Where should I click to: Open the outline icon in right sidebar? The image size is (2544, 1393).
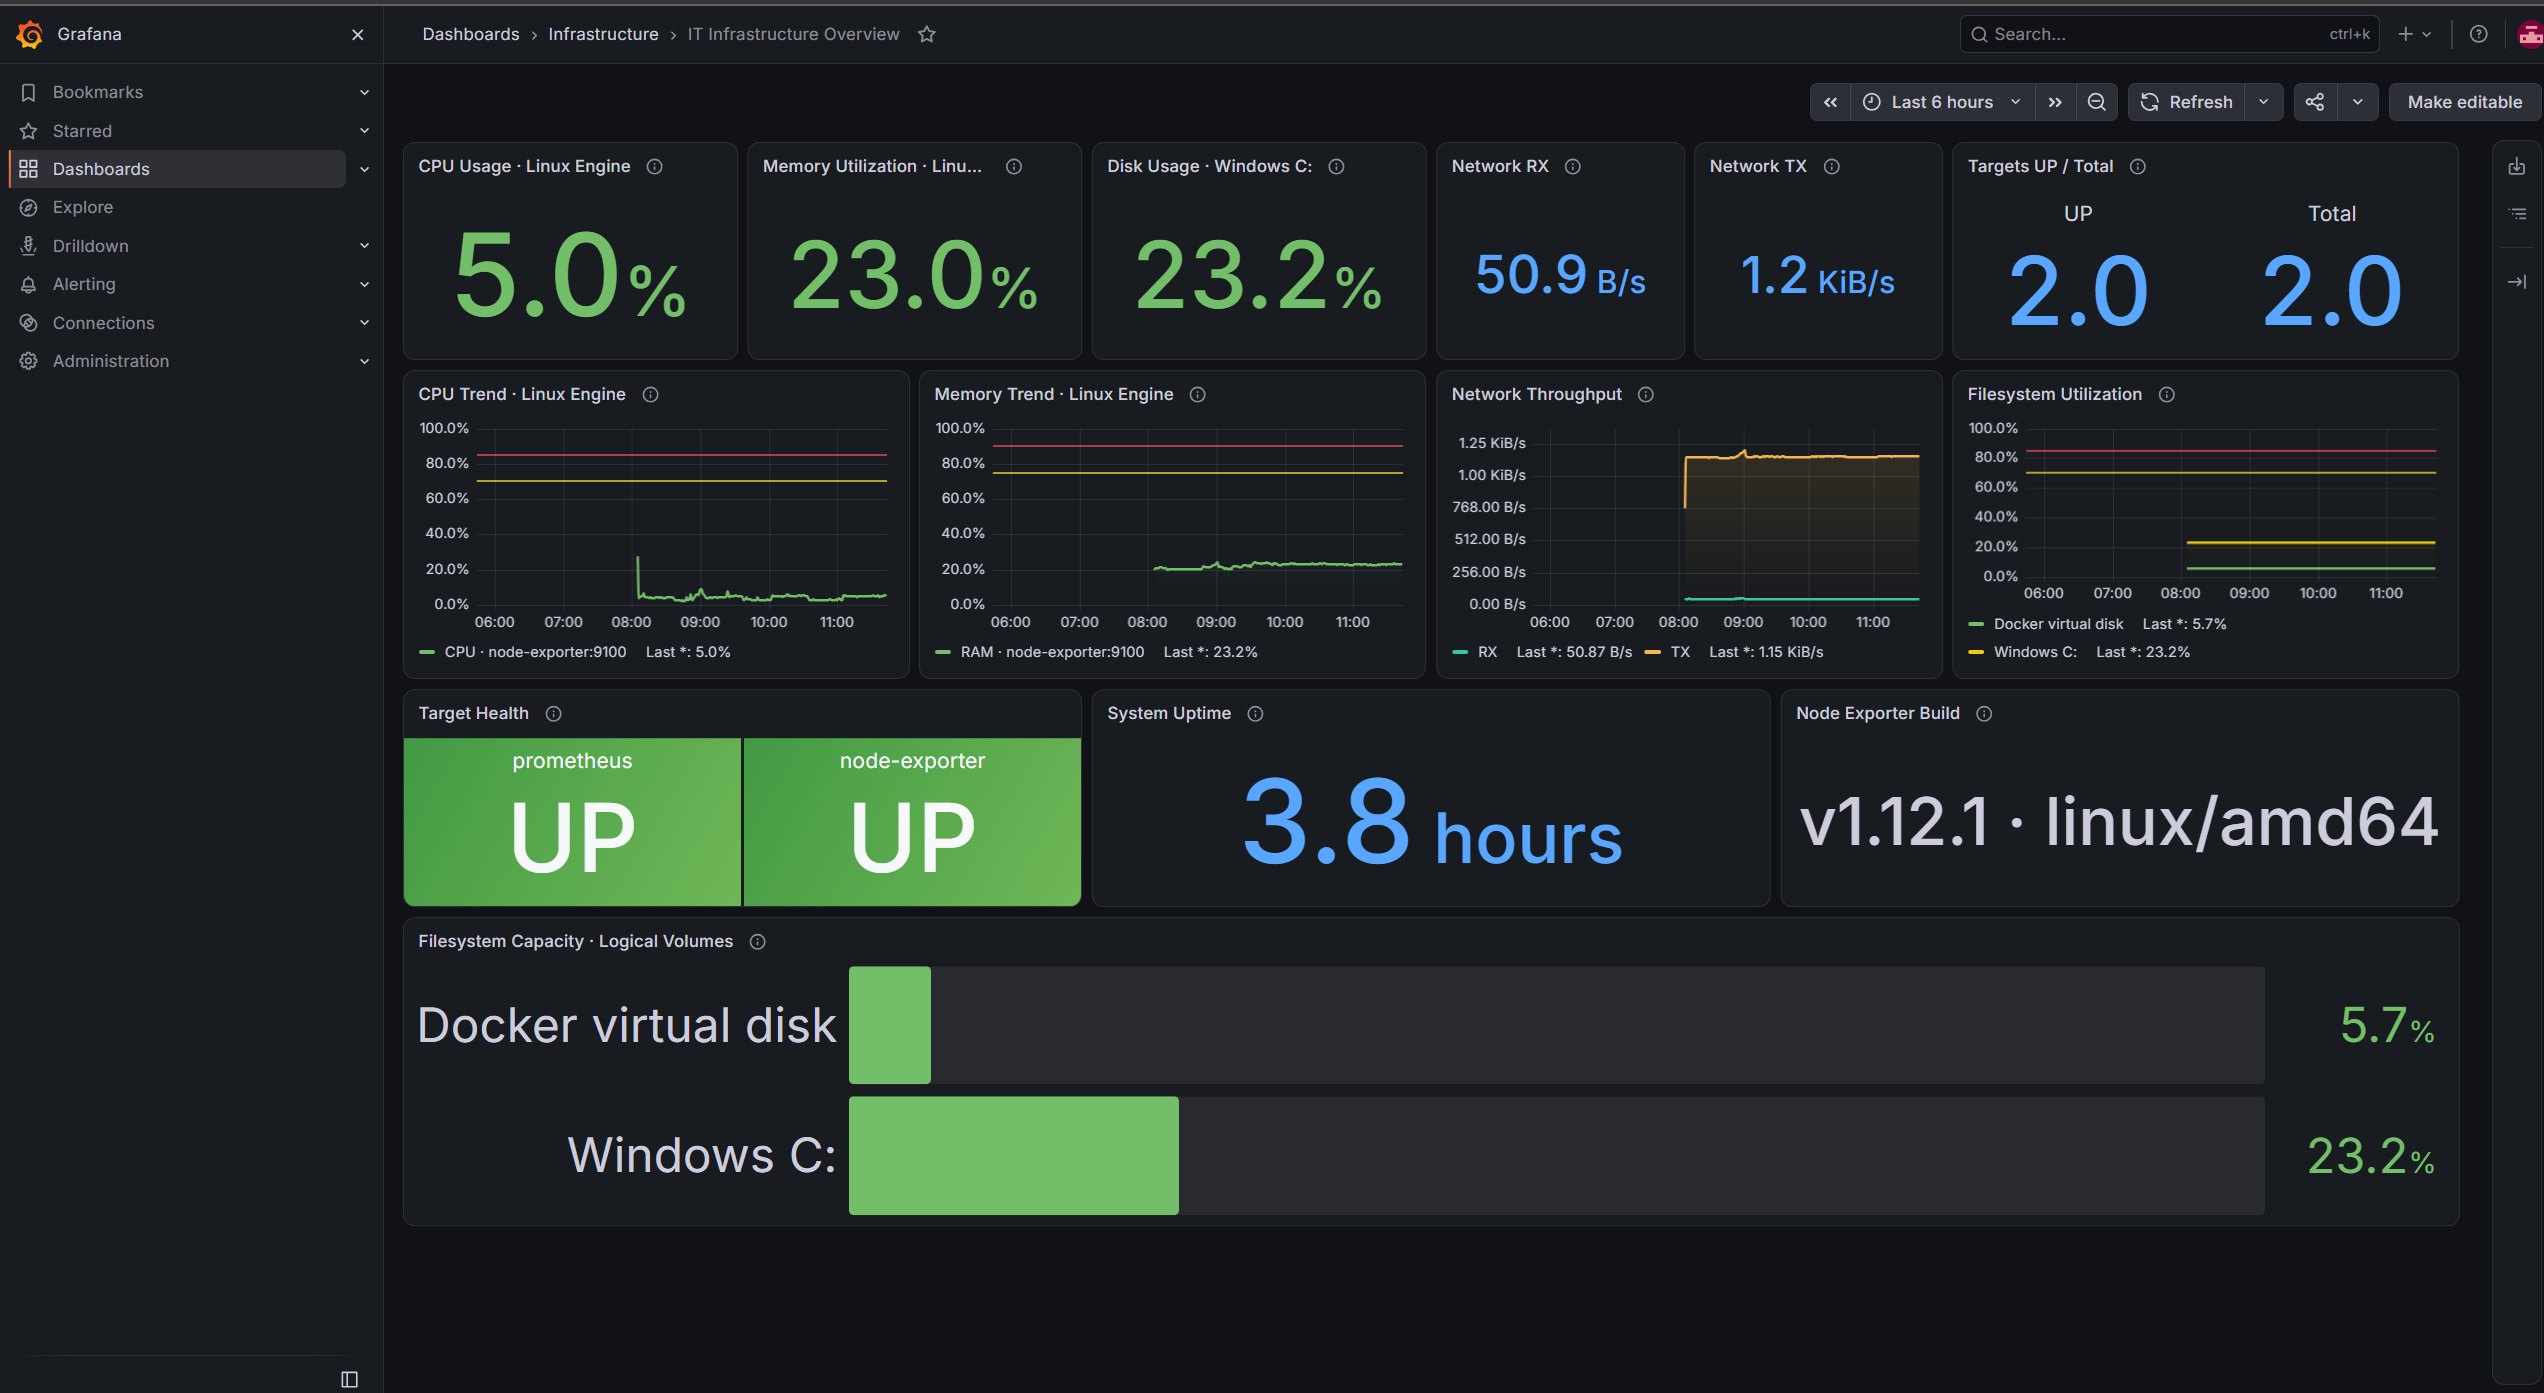(2517, 214)
